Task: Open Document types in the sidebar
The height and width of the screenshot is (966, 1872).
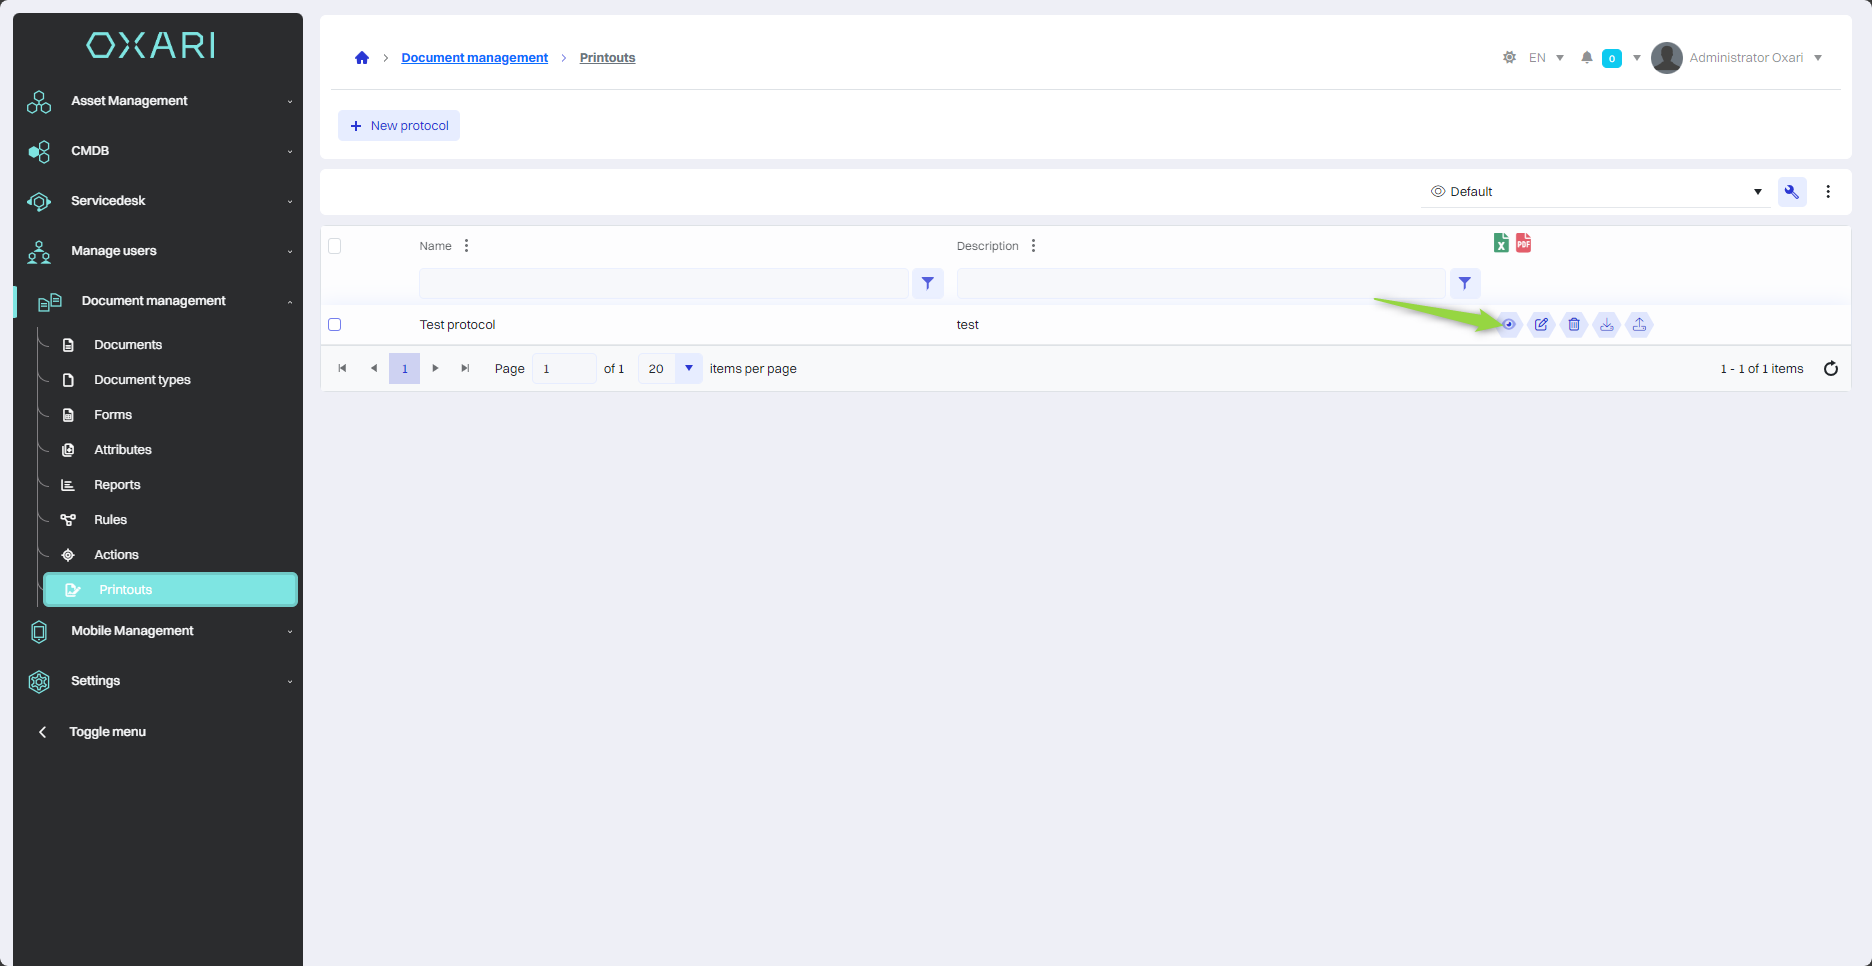Action: pyautogui.click(x=142, y=380)
